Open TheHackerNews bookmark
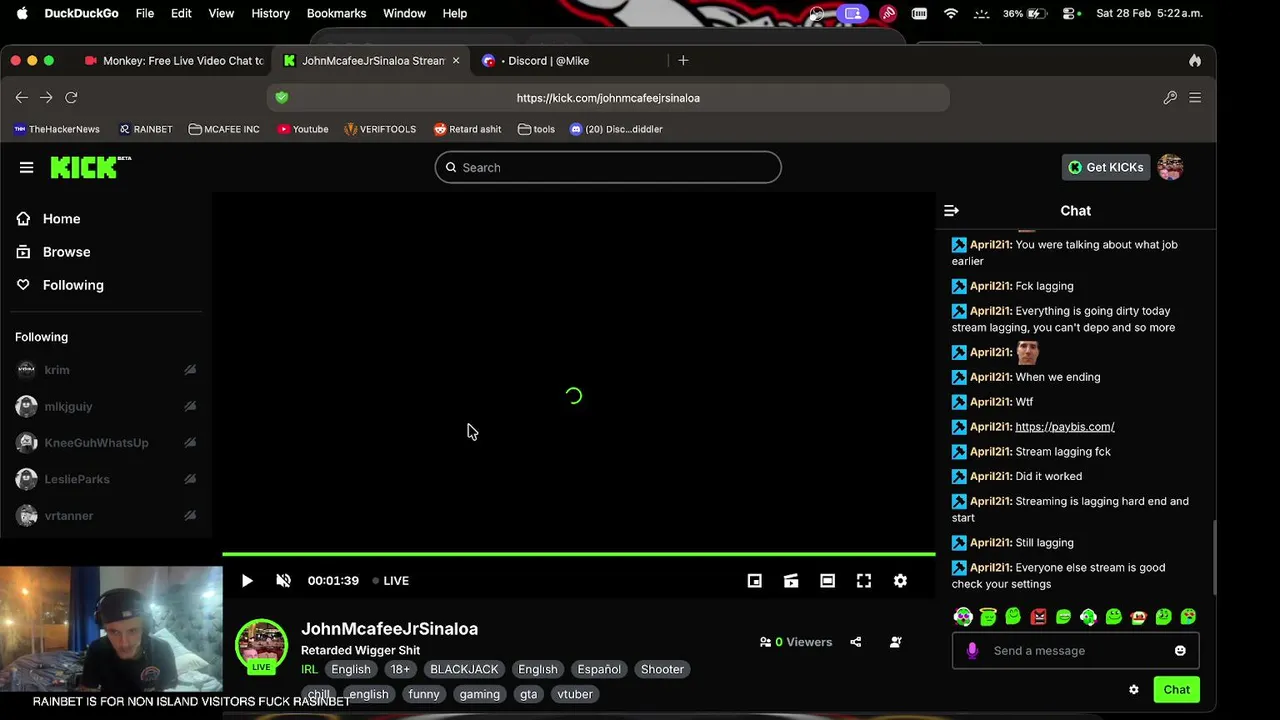 pos(57,129)
